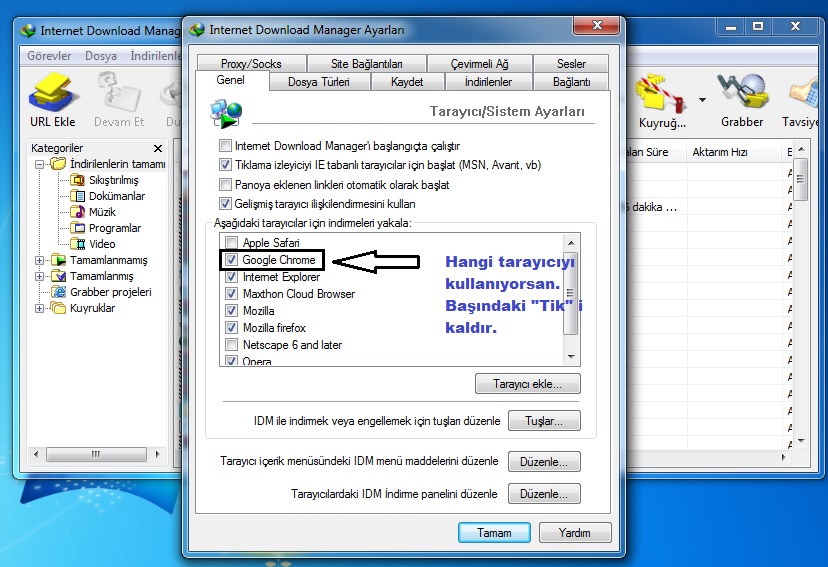Click browser list scroll down arrow
828x567 pixels.
571,356
